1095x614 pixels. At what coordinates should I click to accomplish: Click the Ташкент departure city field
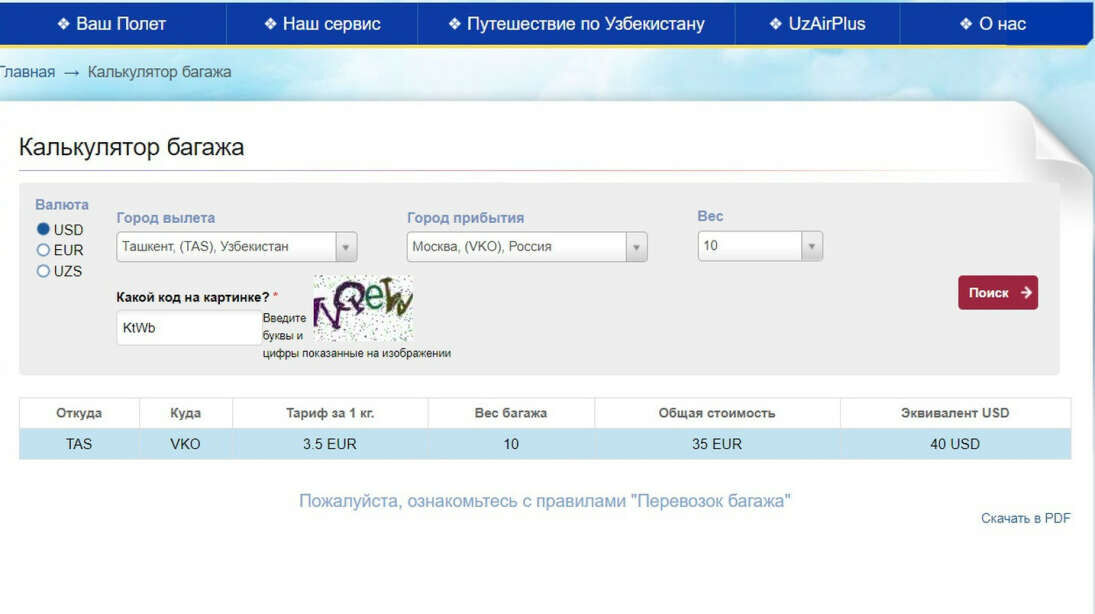(x=225, y=247)
